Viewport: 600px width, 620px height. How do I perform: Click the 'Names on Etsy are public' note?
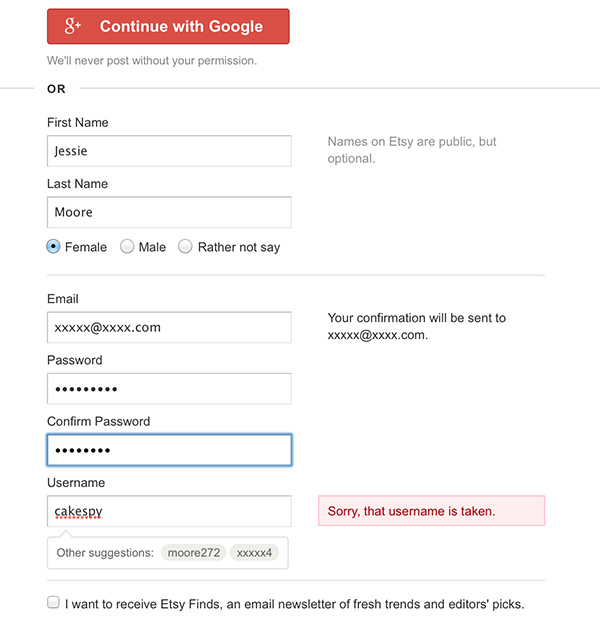pyautogui.click(x=412, y=150)
